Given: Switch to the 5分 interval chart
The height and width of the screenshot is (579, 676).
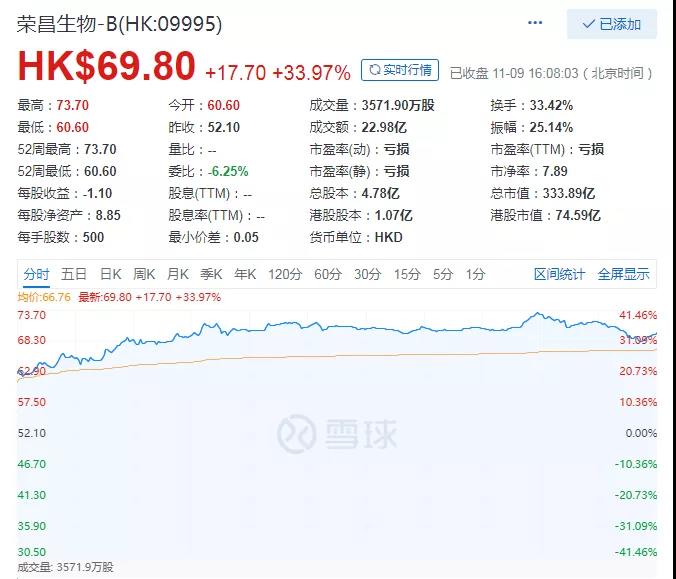Looking at the screenshot, I should coord(443,274).
